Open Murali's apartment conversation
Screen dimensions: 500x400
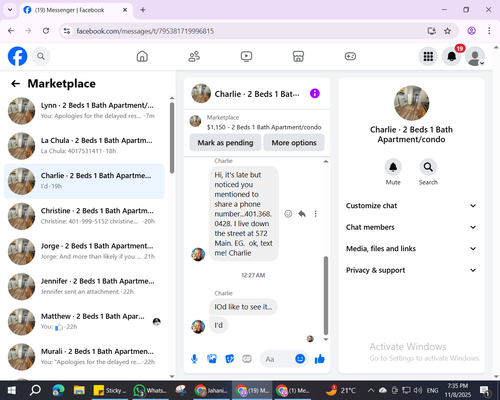coord(84,357)
